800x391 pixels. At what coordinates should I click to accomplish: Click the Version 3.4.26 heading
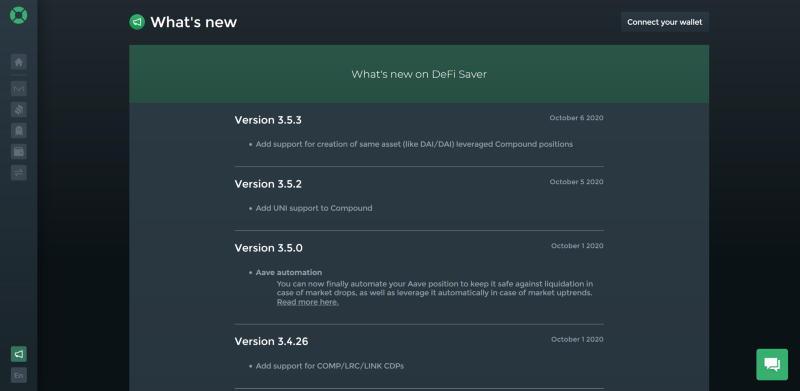271,341
